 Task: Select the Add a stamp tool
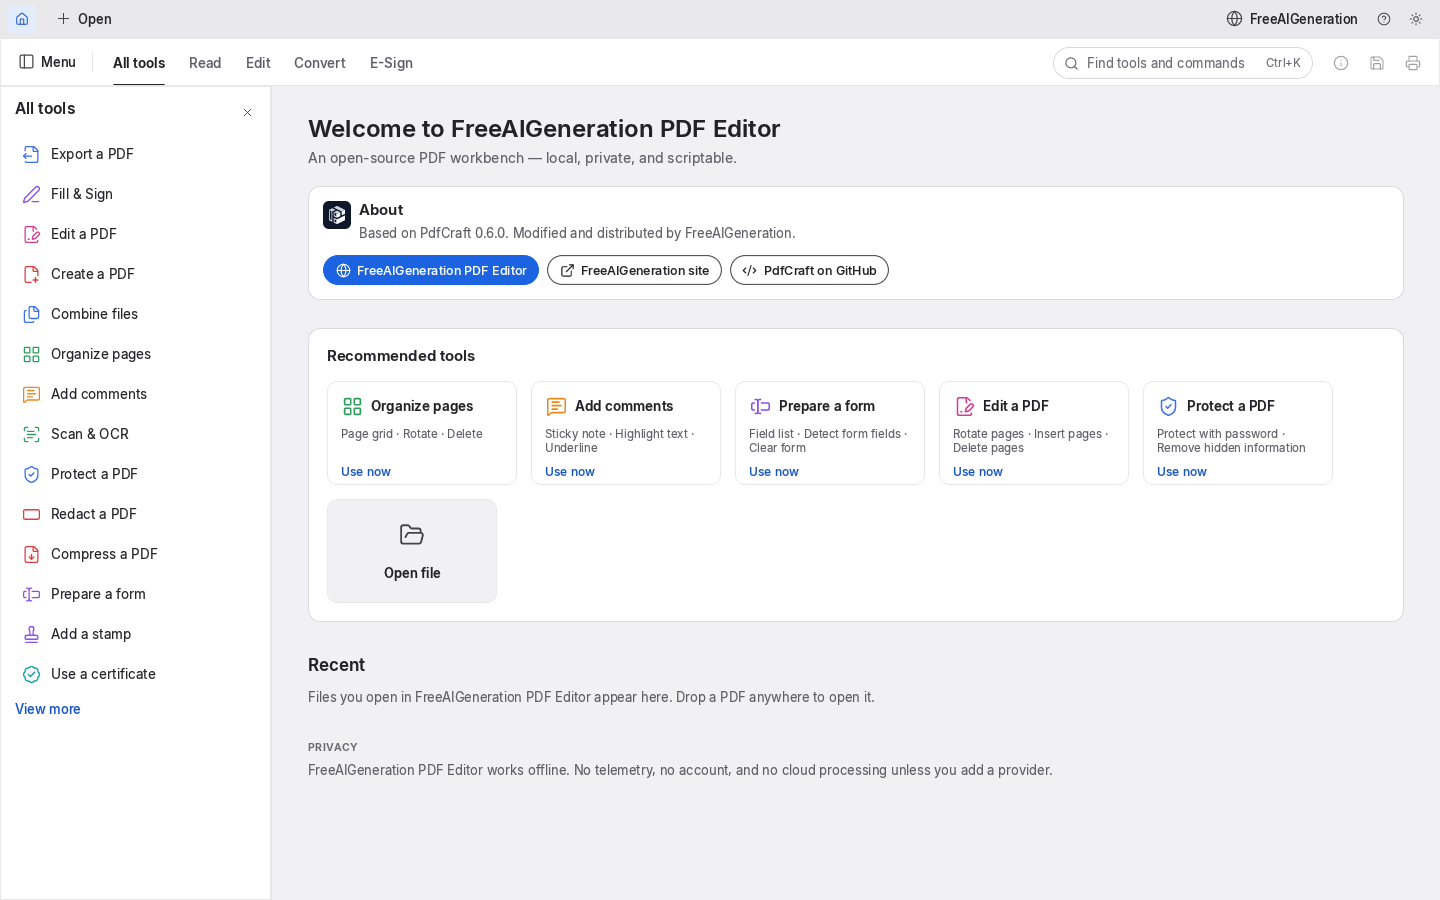135,634
